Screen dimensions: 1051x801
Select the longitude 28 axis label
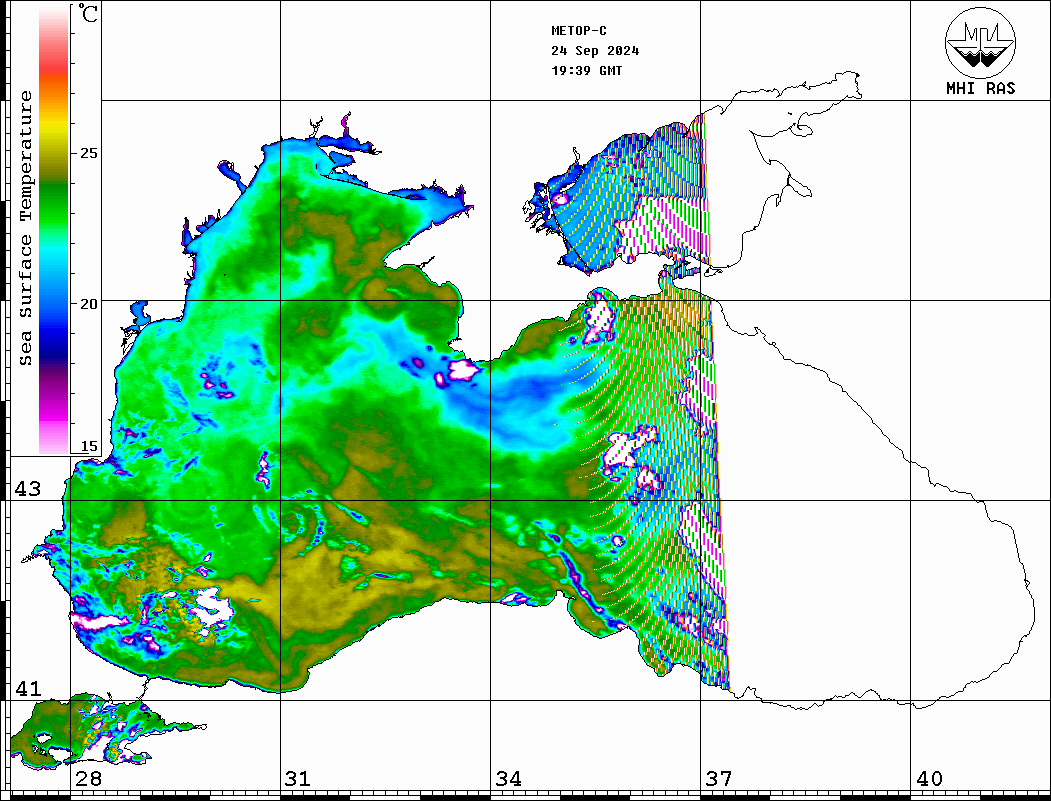click(88, 778)
